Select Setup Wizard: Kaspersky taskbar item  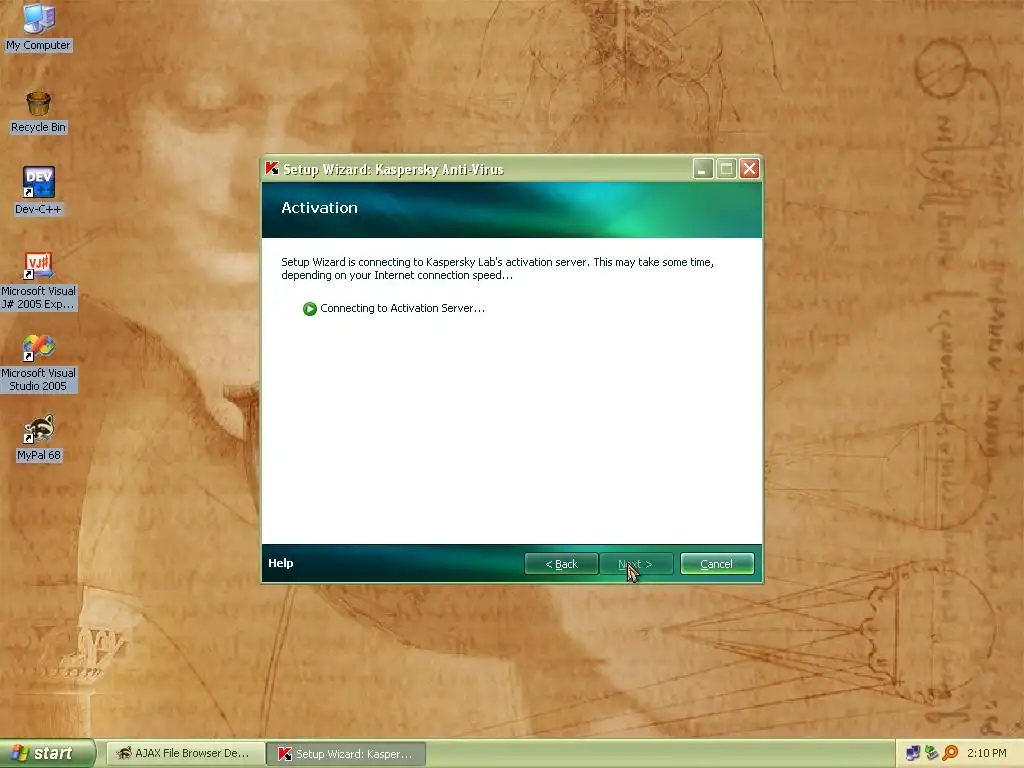347,754
